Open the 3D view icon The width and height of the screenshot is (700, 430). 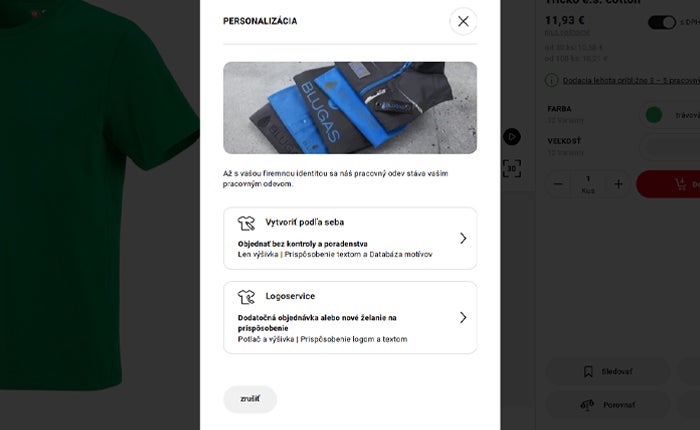tap(512, 168)
